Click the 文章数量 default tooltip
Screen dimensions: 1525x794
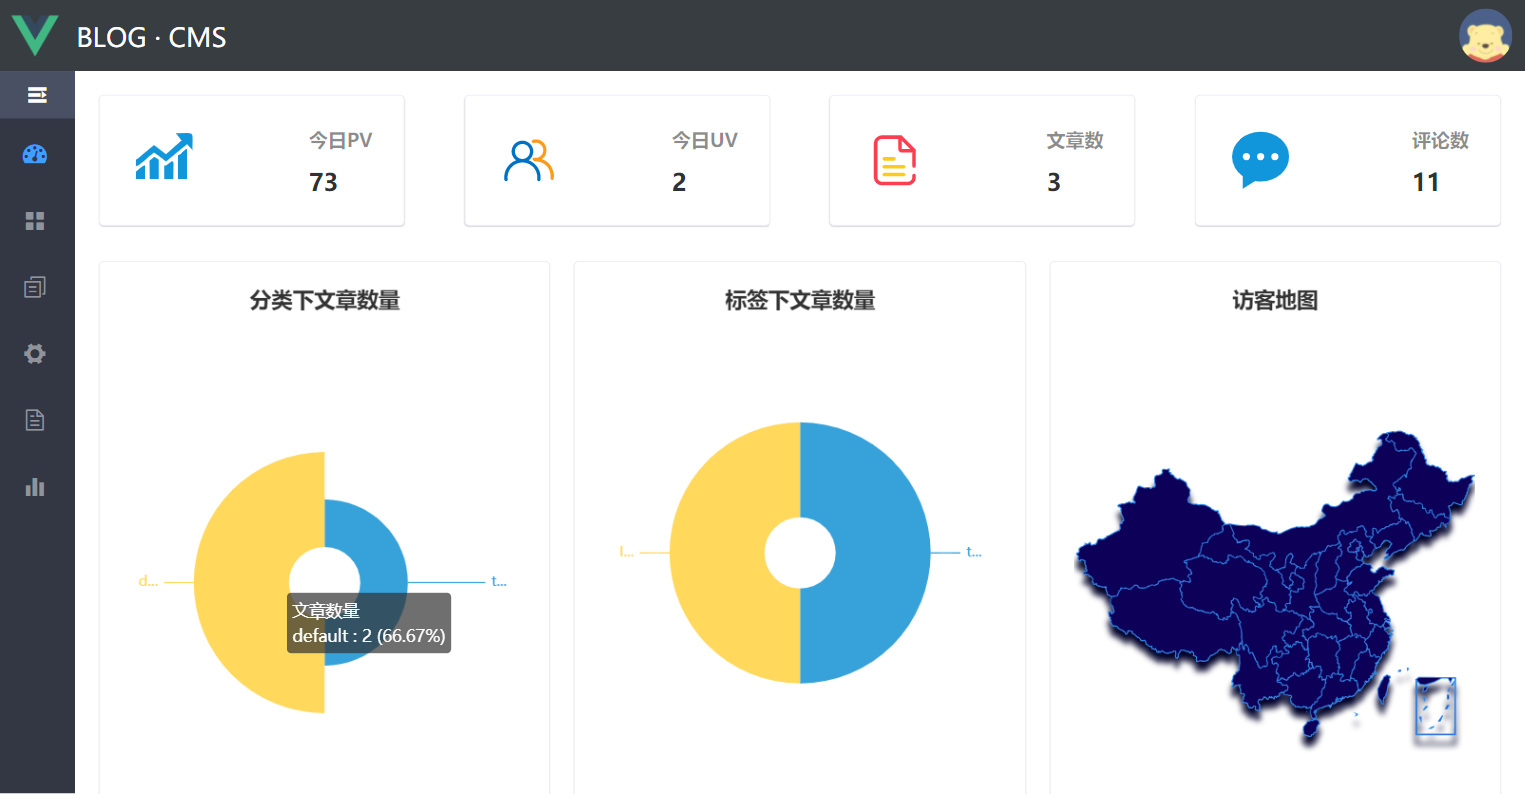(x=369, y=623)
